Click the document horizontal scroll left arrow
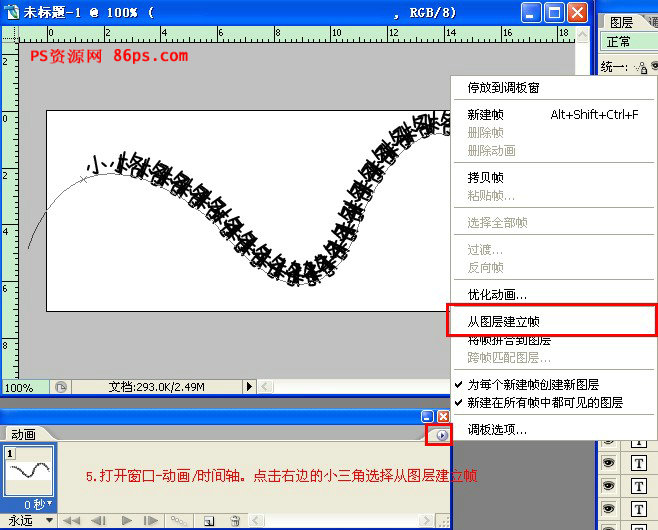This screenshot has width=658, height=530. tap(266, 386)
